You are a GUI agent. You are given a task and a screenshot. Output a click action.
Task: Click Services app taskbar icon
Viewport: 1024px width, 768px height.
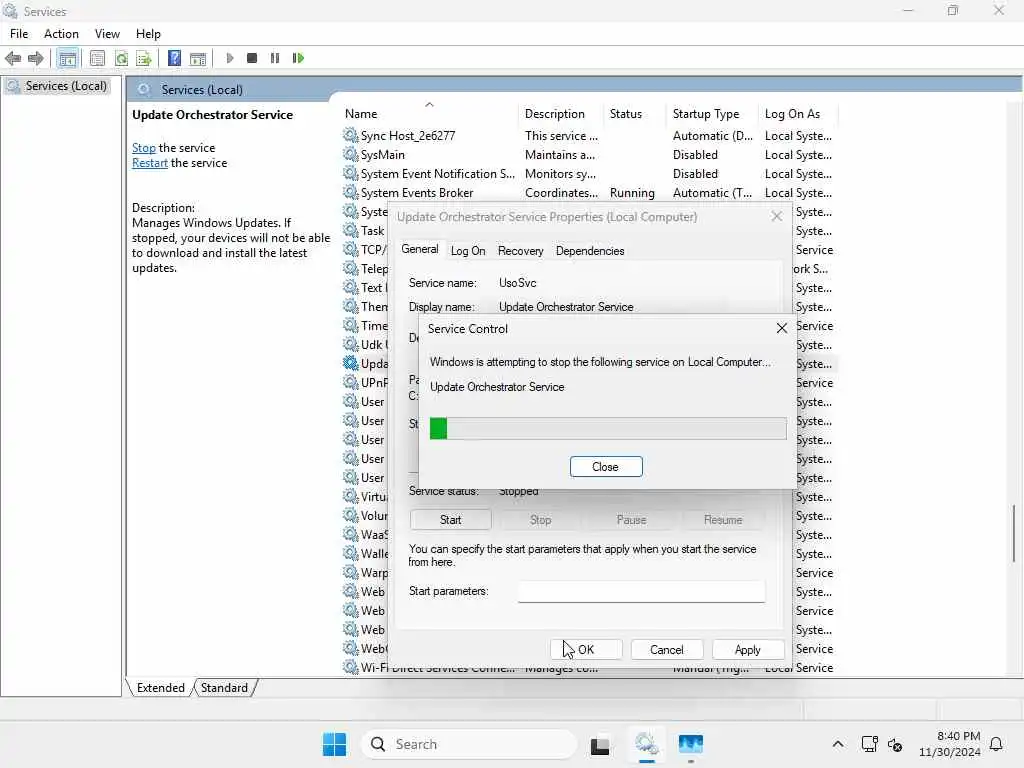click(x=647, y=744)
